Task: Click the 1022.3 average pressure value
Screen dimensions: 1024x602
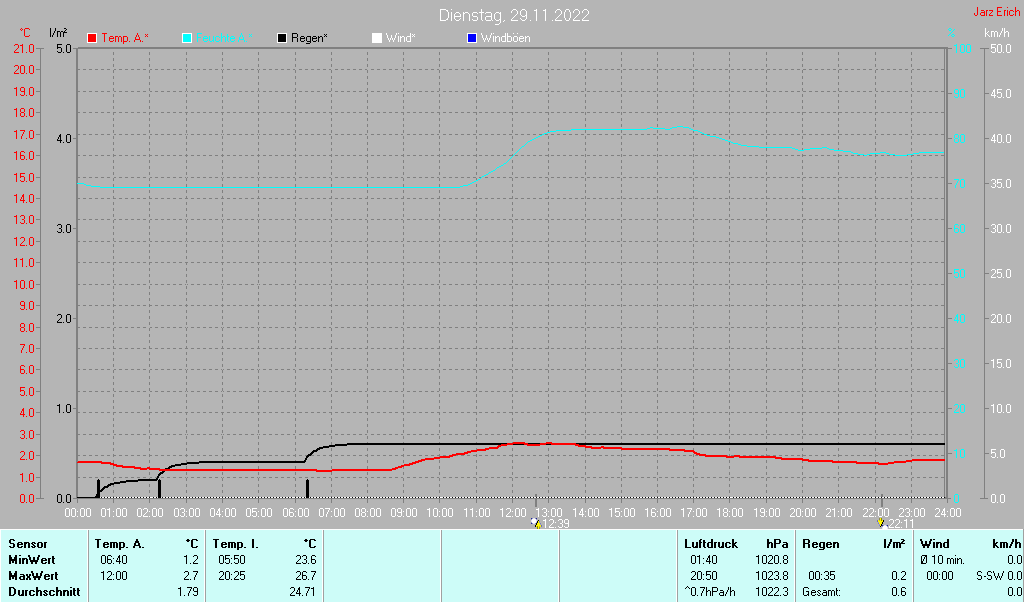Action: click(x=772, y=592)
